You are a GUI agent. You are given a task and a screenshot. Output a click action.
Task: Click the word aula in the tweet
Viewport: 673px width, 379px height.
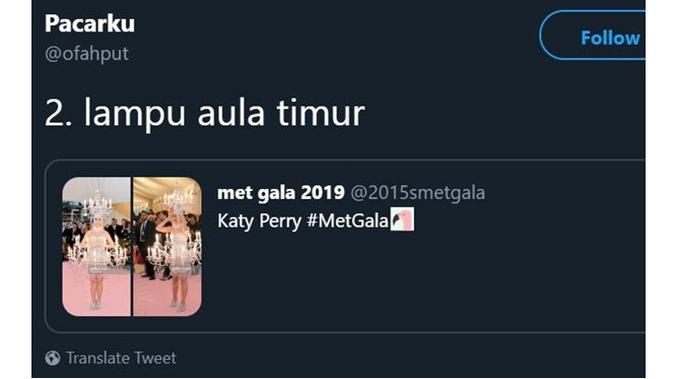tap(231, 113)
